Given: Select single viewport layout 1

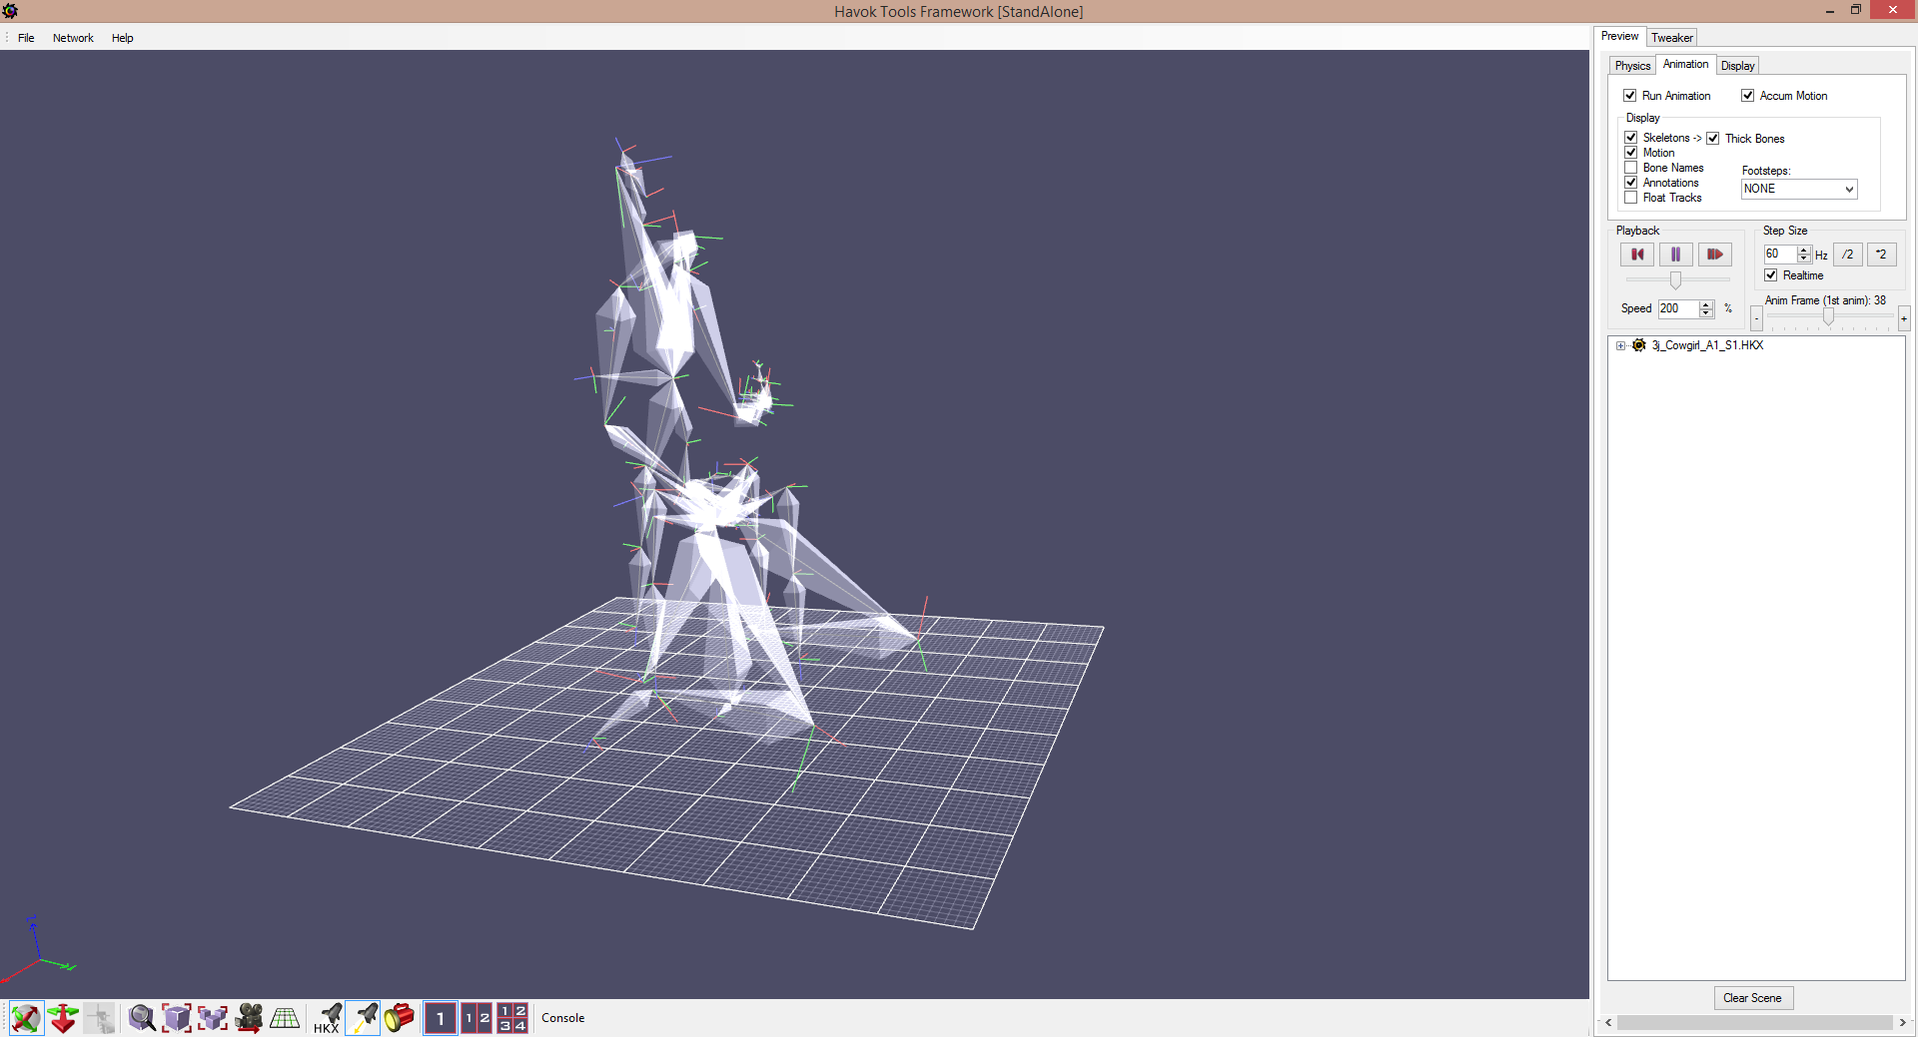Looking at the screenshot, I should pyautogui.click(x=440, y=1018).
